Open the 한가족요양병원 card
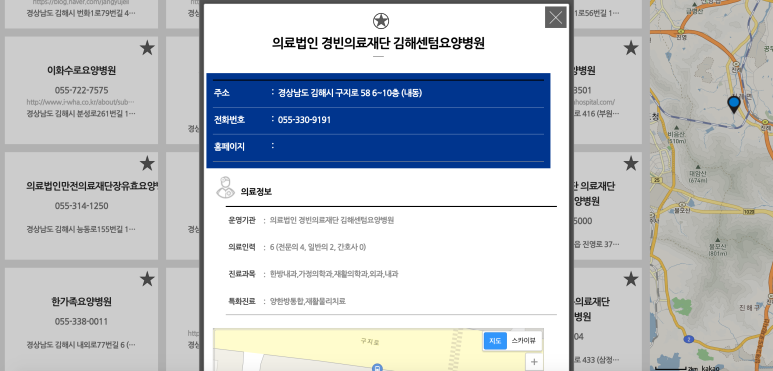This screenshot has width=773, height=371. (81, 319)
